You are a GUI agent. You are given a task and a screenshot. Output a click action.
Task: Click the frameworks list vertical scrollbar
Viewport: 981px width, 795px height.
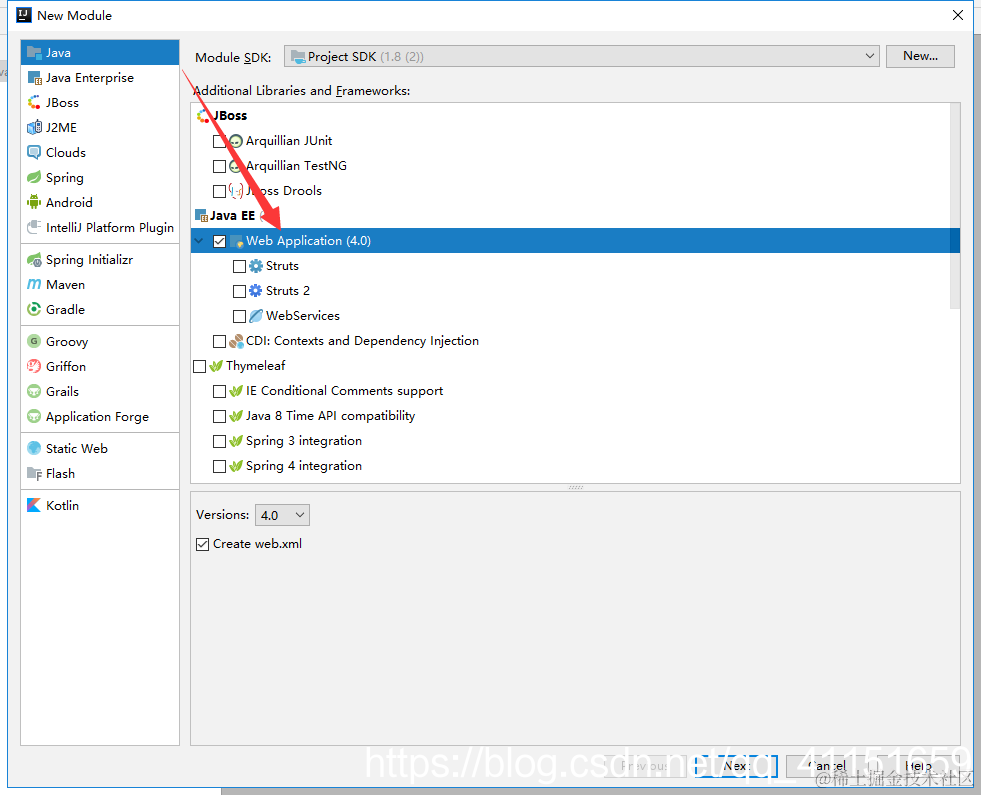[955, 206]
